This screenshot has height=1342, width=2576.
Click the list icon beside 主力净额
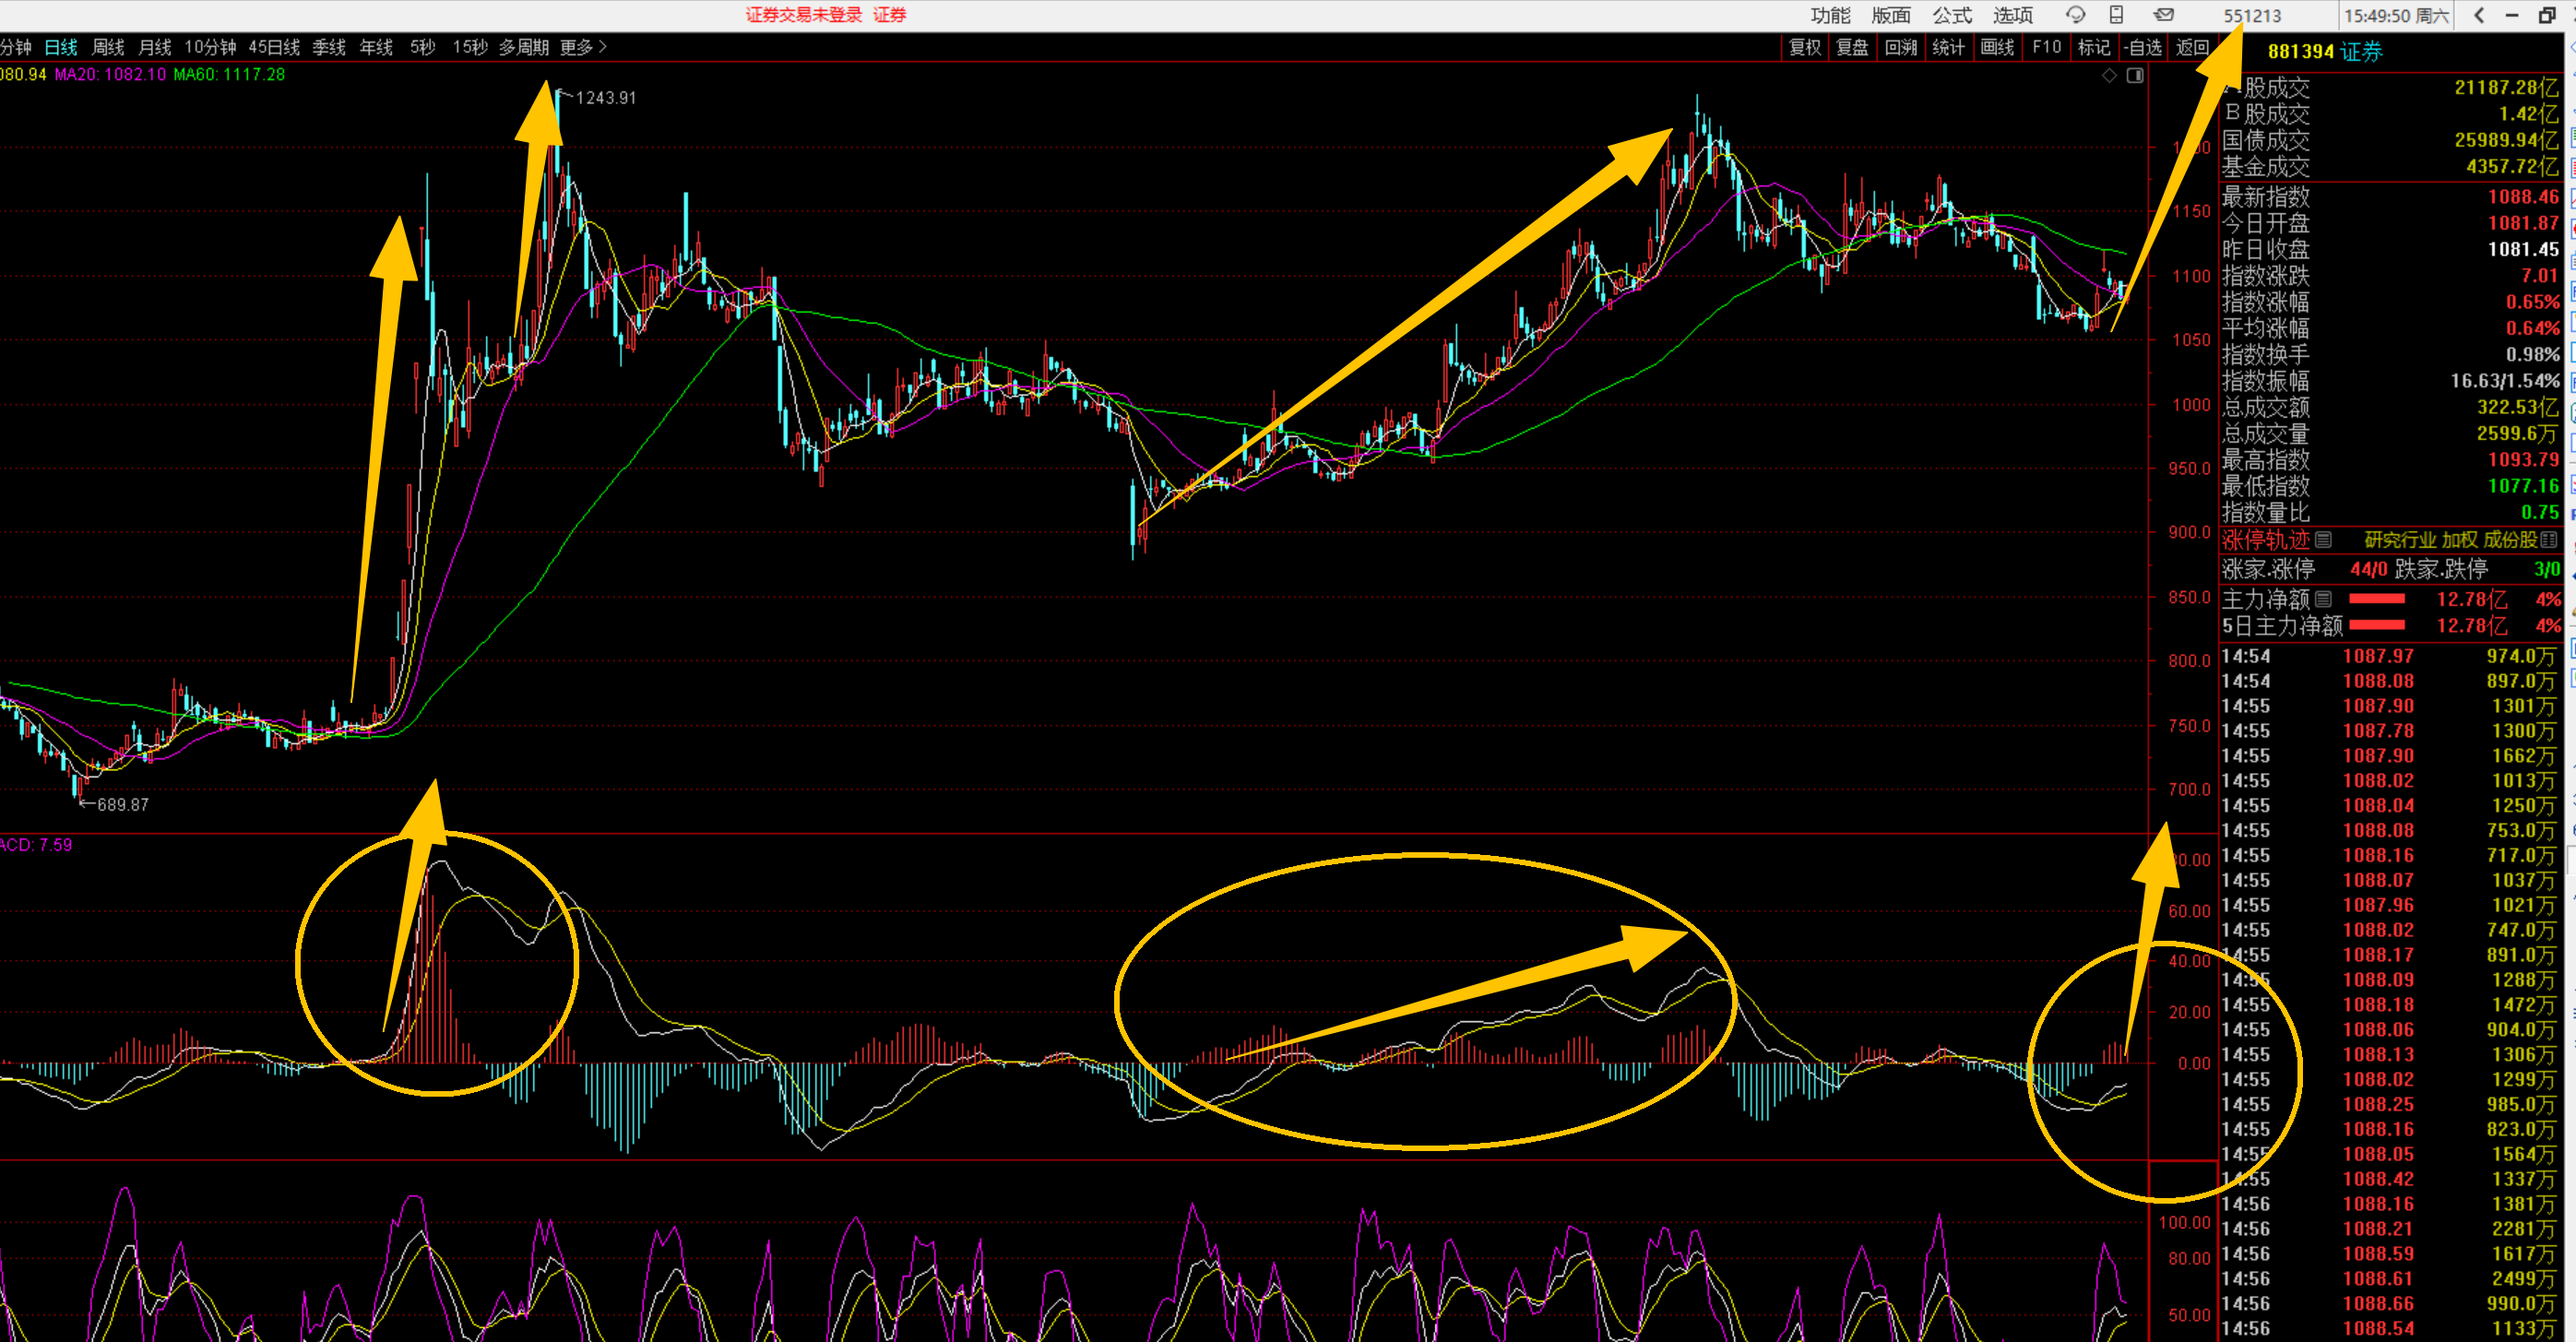2324,599
